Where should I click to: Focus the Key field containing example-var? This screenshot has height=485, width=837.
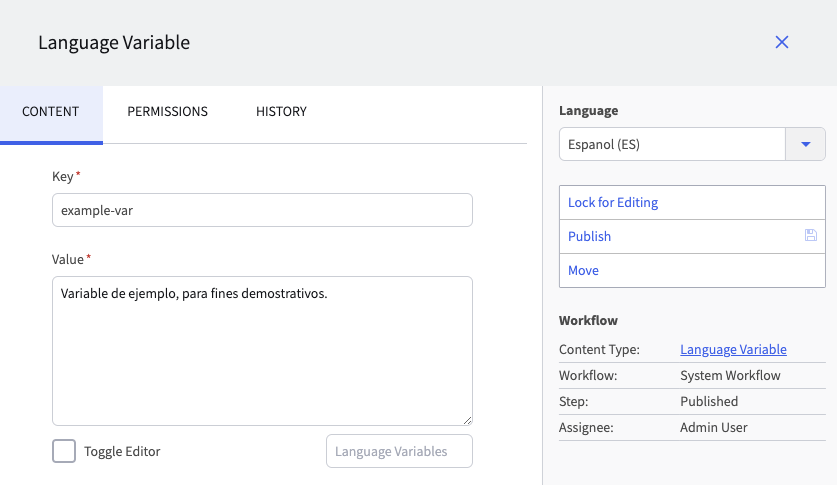click(x=262, y=210)
